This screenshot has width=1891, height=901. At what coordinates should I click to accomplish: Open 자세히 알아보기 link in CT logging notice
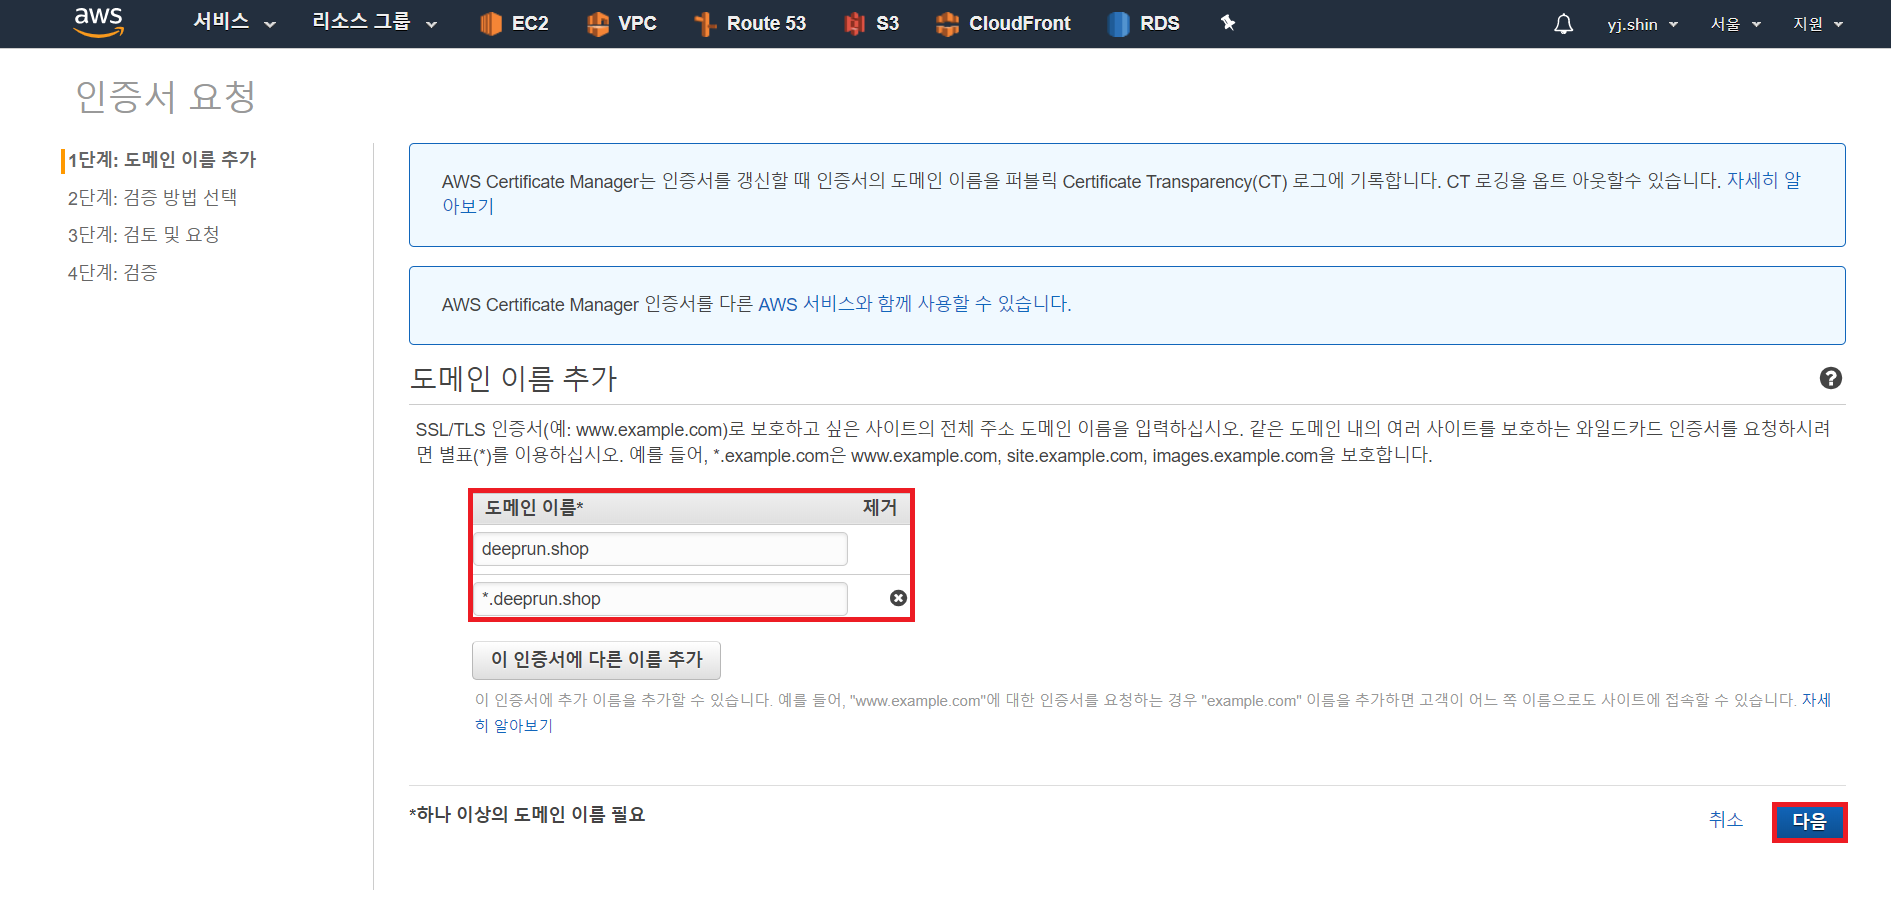coord(1764,180)
